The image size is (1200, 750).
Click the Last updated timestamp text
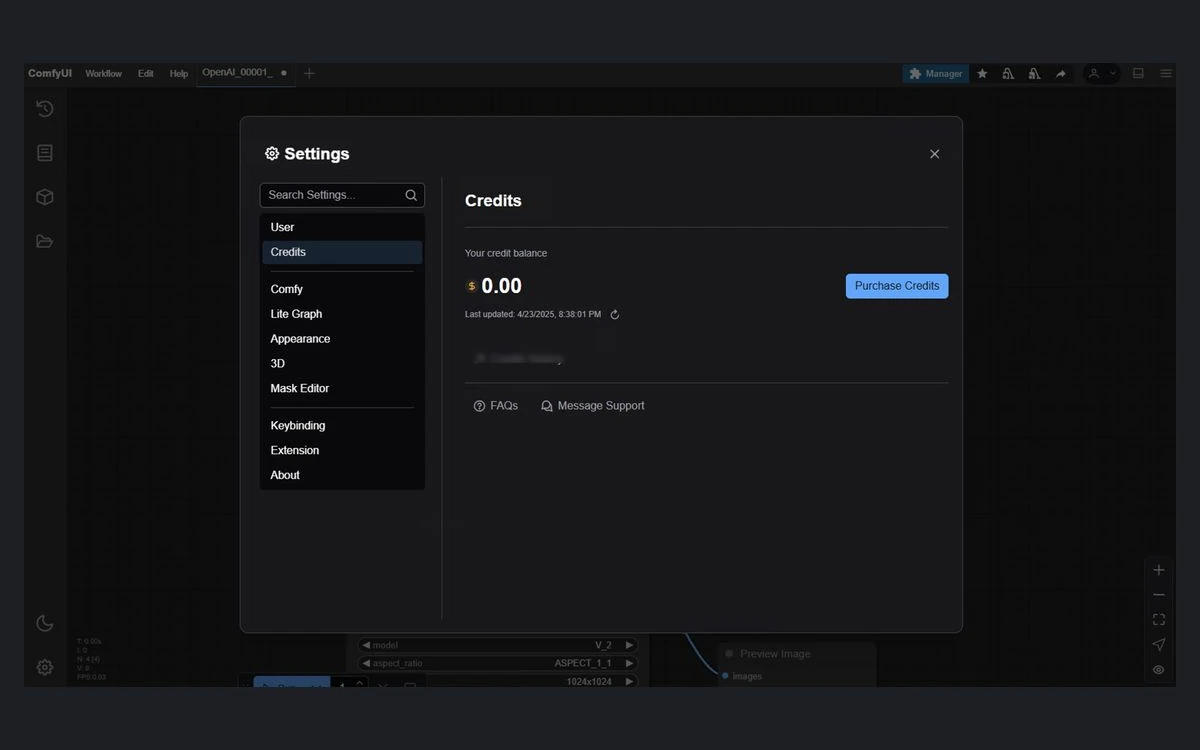coord(533,315)
